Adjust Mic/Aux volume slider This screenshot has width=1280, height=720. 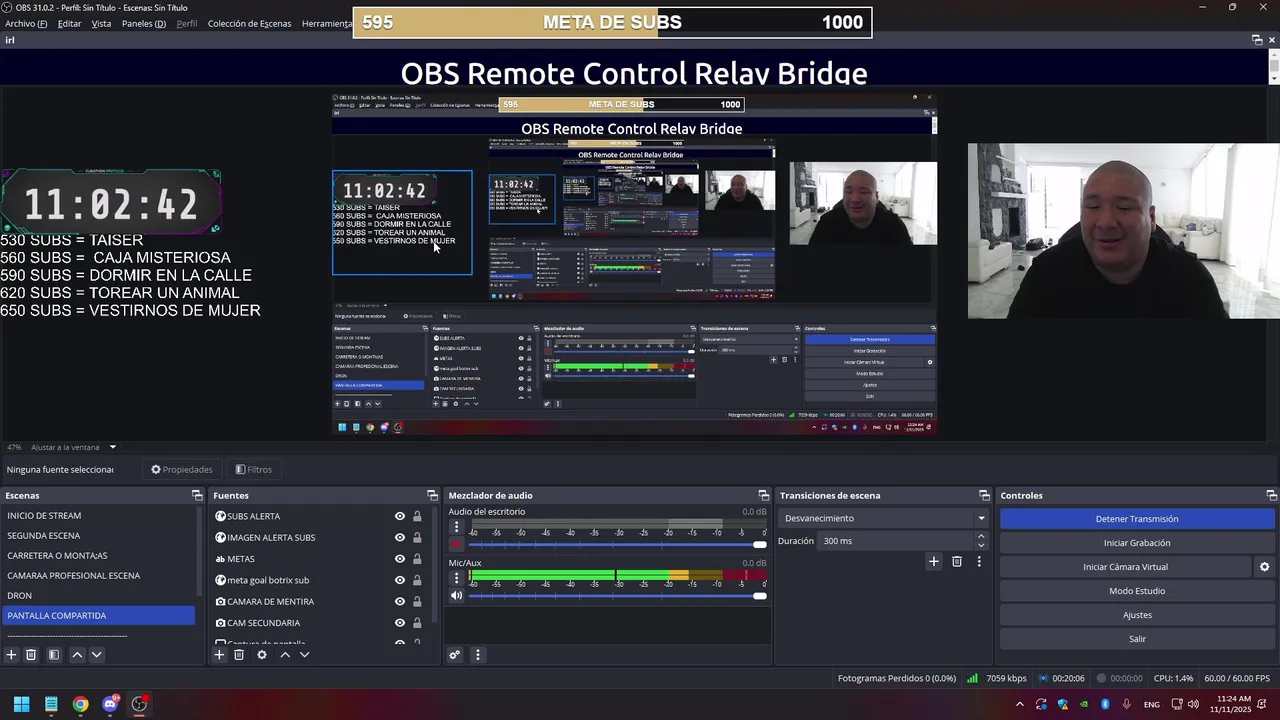coord(617,596)
